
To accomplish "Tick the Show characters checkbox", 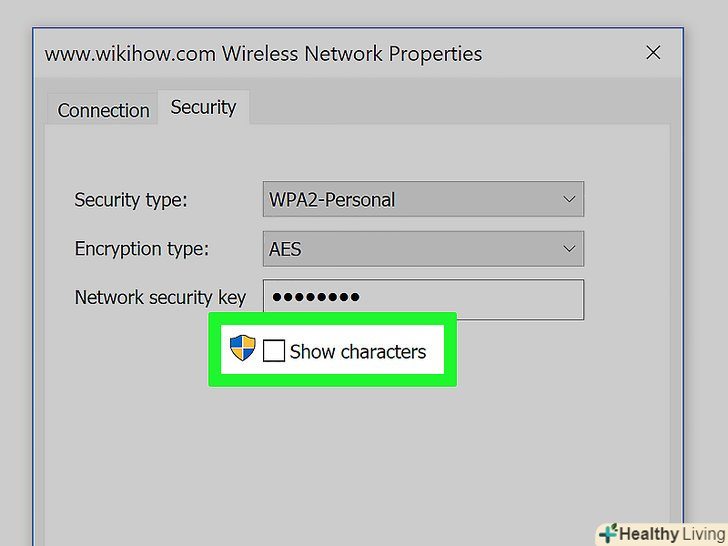I will pyautogui.click(x=273, y=351).
